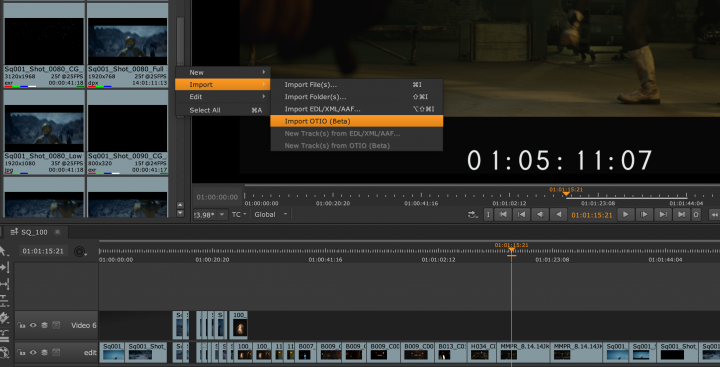Screen dimensions: 720x367
Task: Set in point with the I button
Action: click(x=489, y=214)
